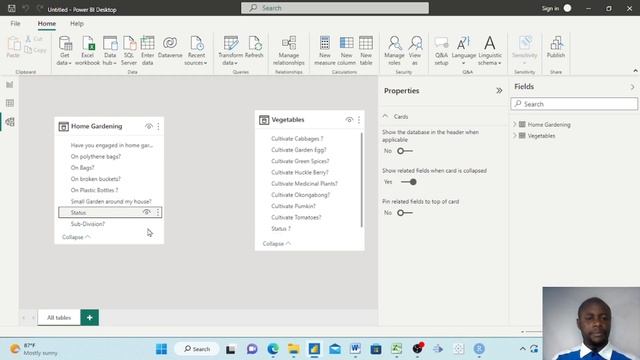
Task: Collapse the ribbon
Action: [635, 71]
